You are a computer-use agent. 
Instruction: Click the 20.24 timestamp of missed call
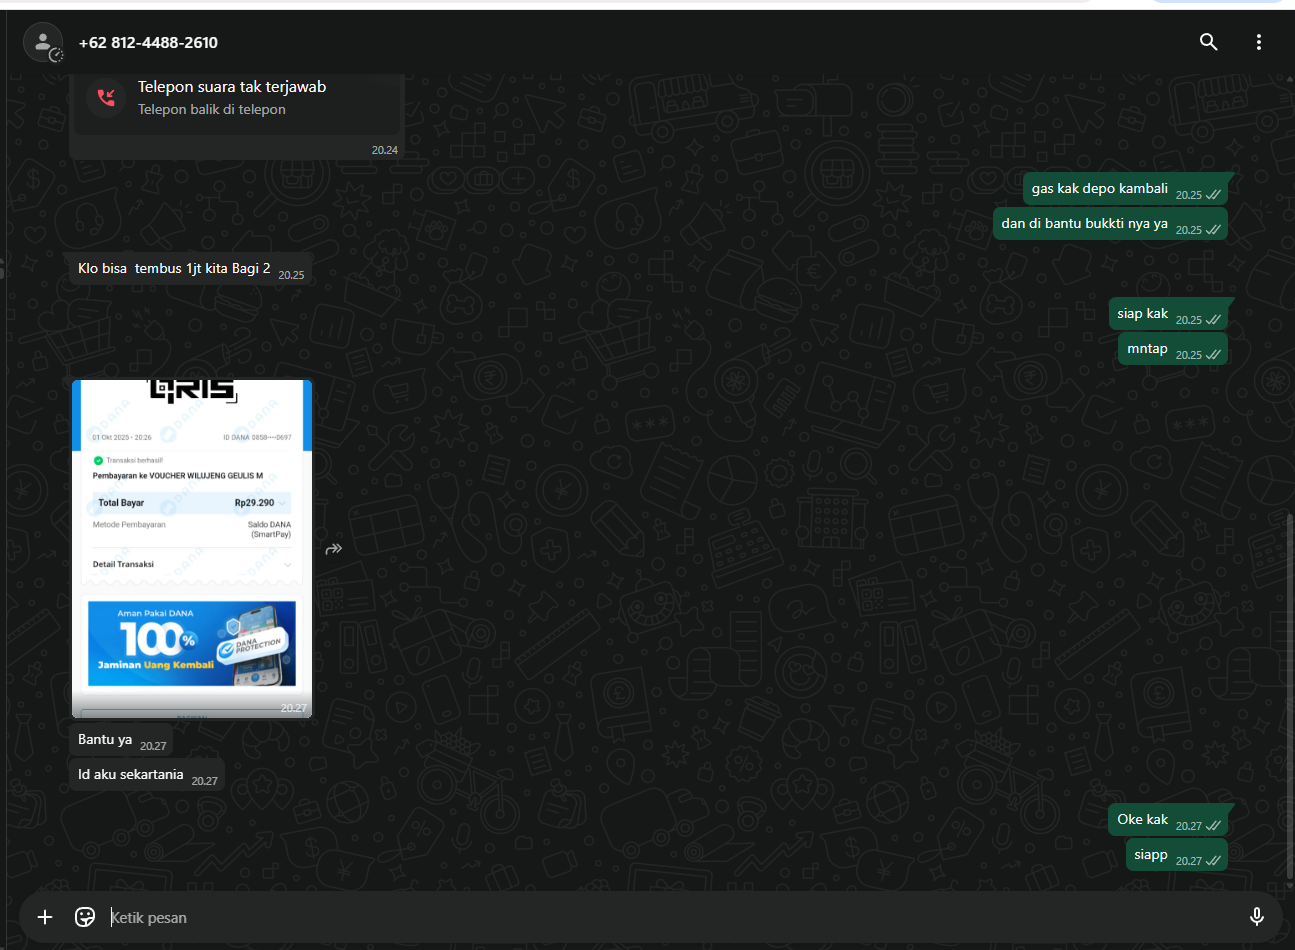point(385,150)
